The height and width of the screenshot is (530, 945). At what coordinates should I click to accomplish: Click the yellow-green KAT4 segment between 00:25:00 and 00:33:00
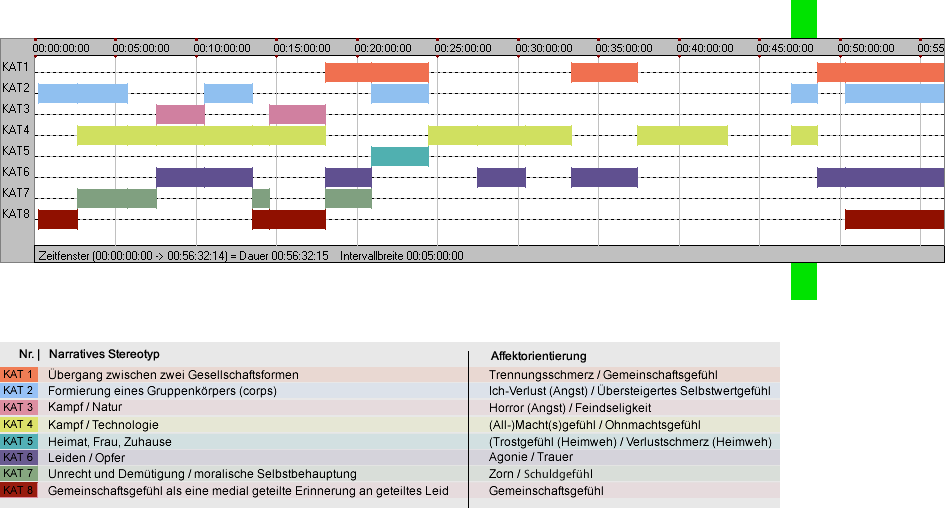[500, 136]
